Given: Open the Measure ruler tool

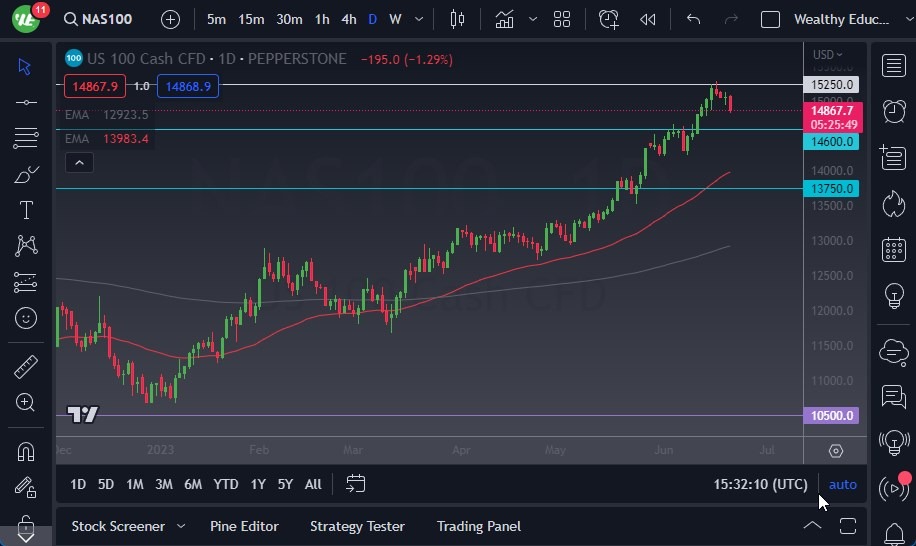Looking at the screenshot, I should [26, 367].
